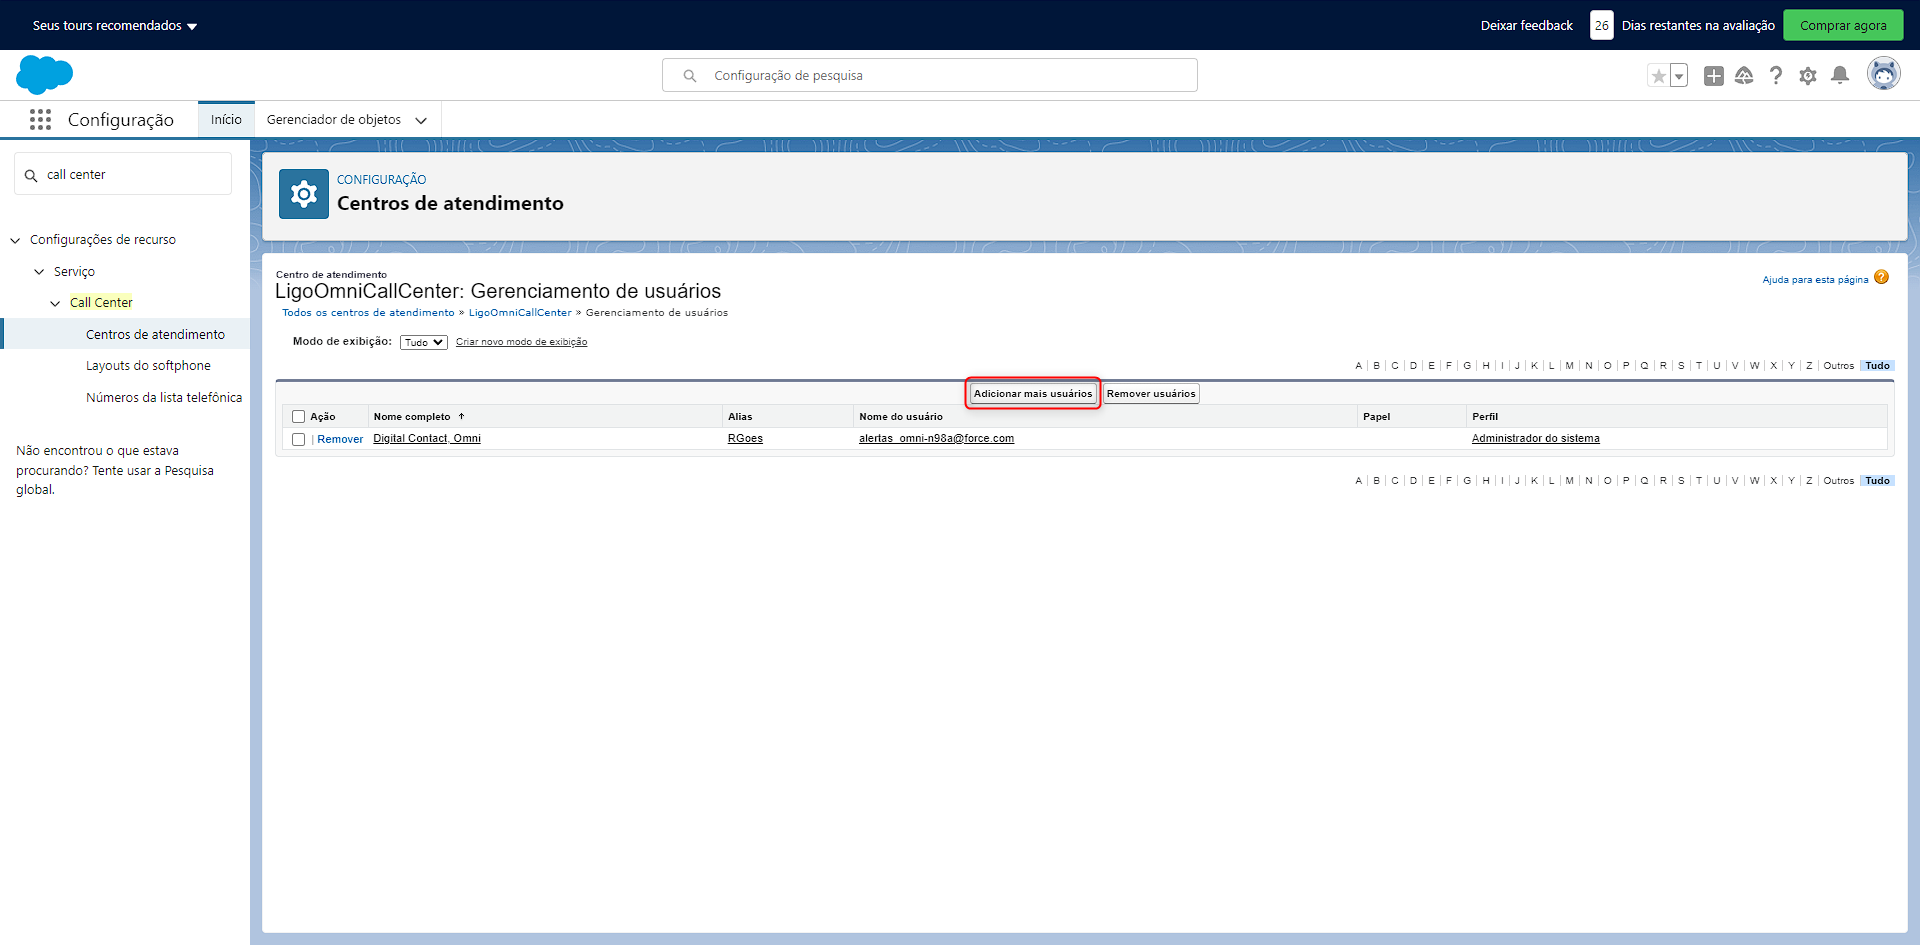This screenshot has height=945, width=1920.
Task: Switch to Gerenciador de objetos tab
Action: [334, 120]
